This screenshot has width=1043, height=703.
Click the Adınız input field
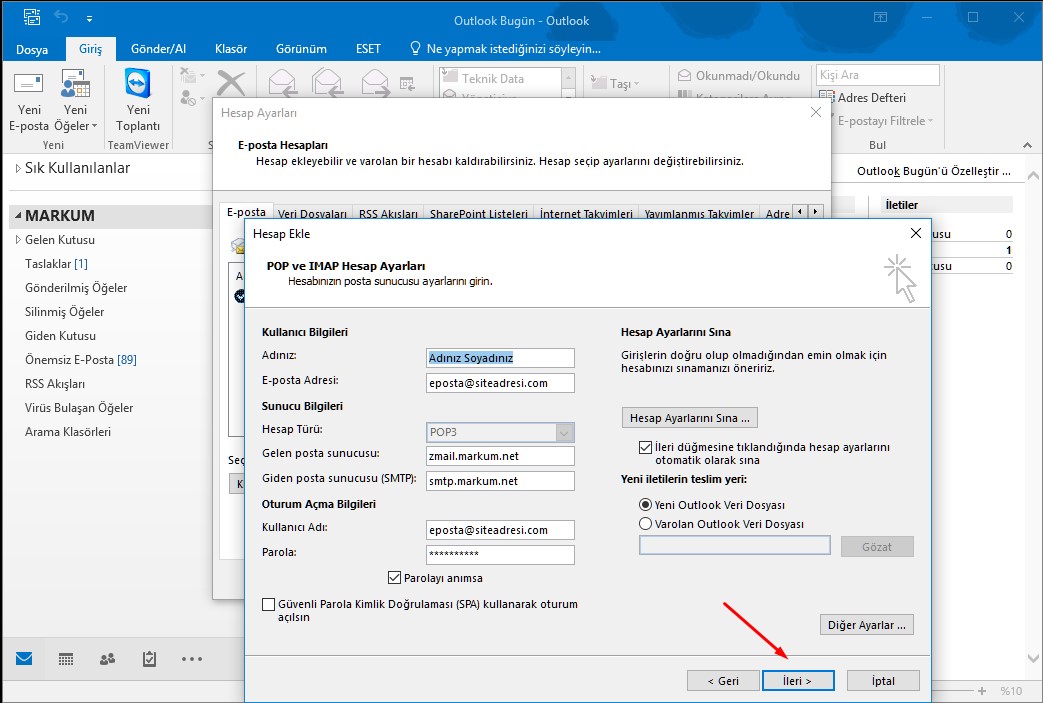[500, 358]
